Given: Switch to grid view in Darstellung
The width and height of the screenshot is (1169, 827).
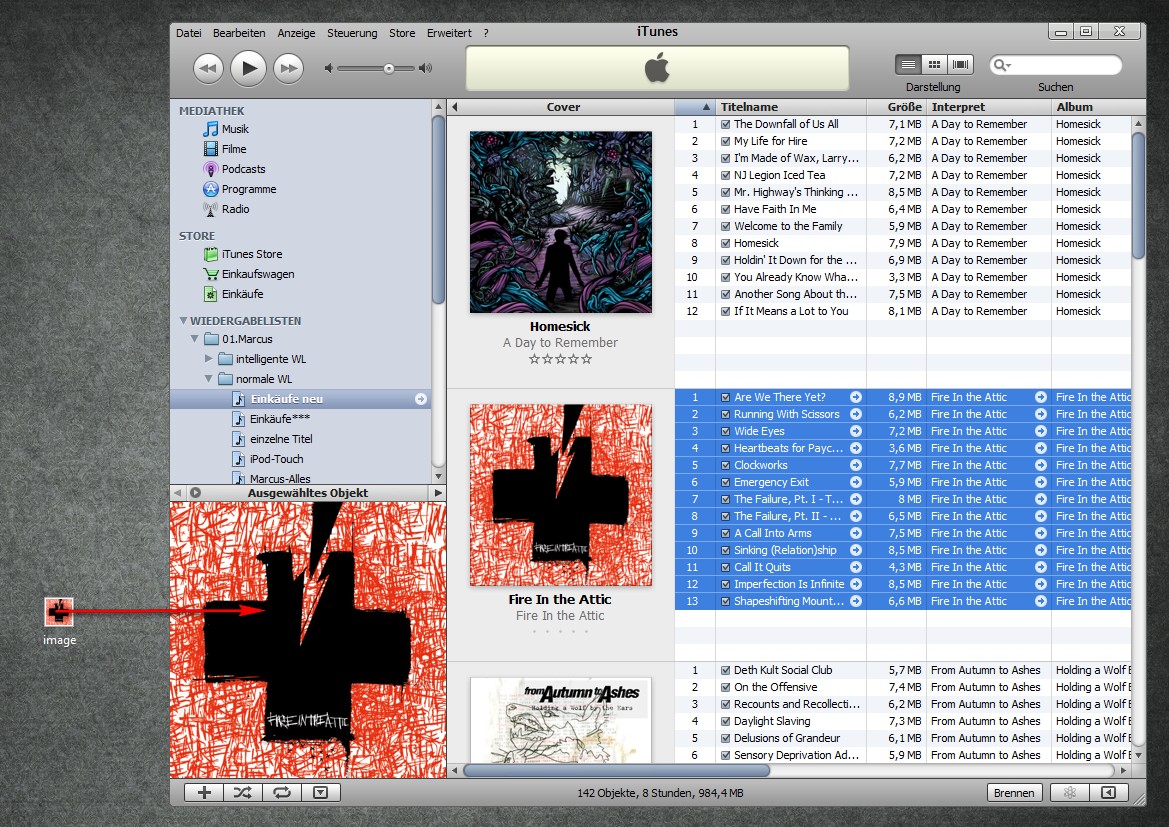Looking at the screenshot, I should (x=934, y=65).
